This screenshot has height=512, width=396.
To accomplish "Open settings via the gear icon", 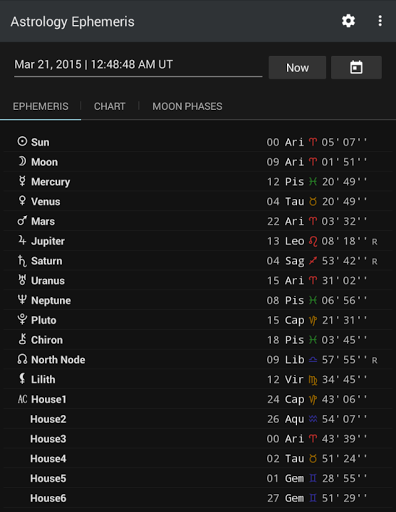I will click(x=348, y=21).
